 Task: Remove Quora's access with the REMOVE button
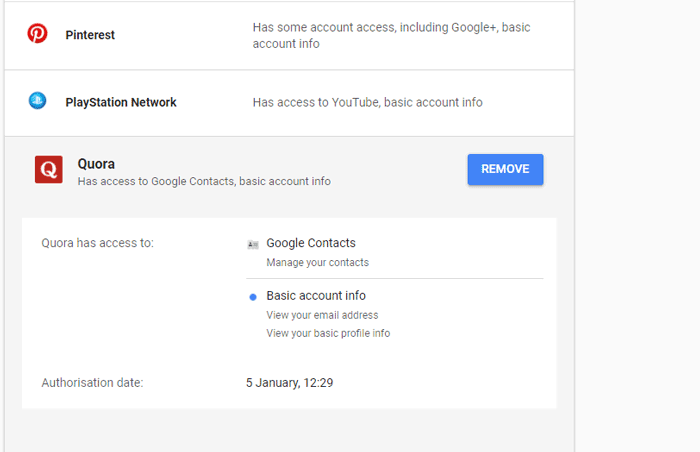click(x=505, y=169)
